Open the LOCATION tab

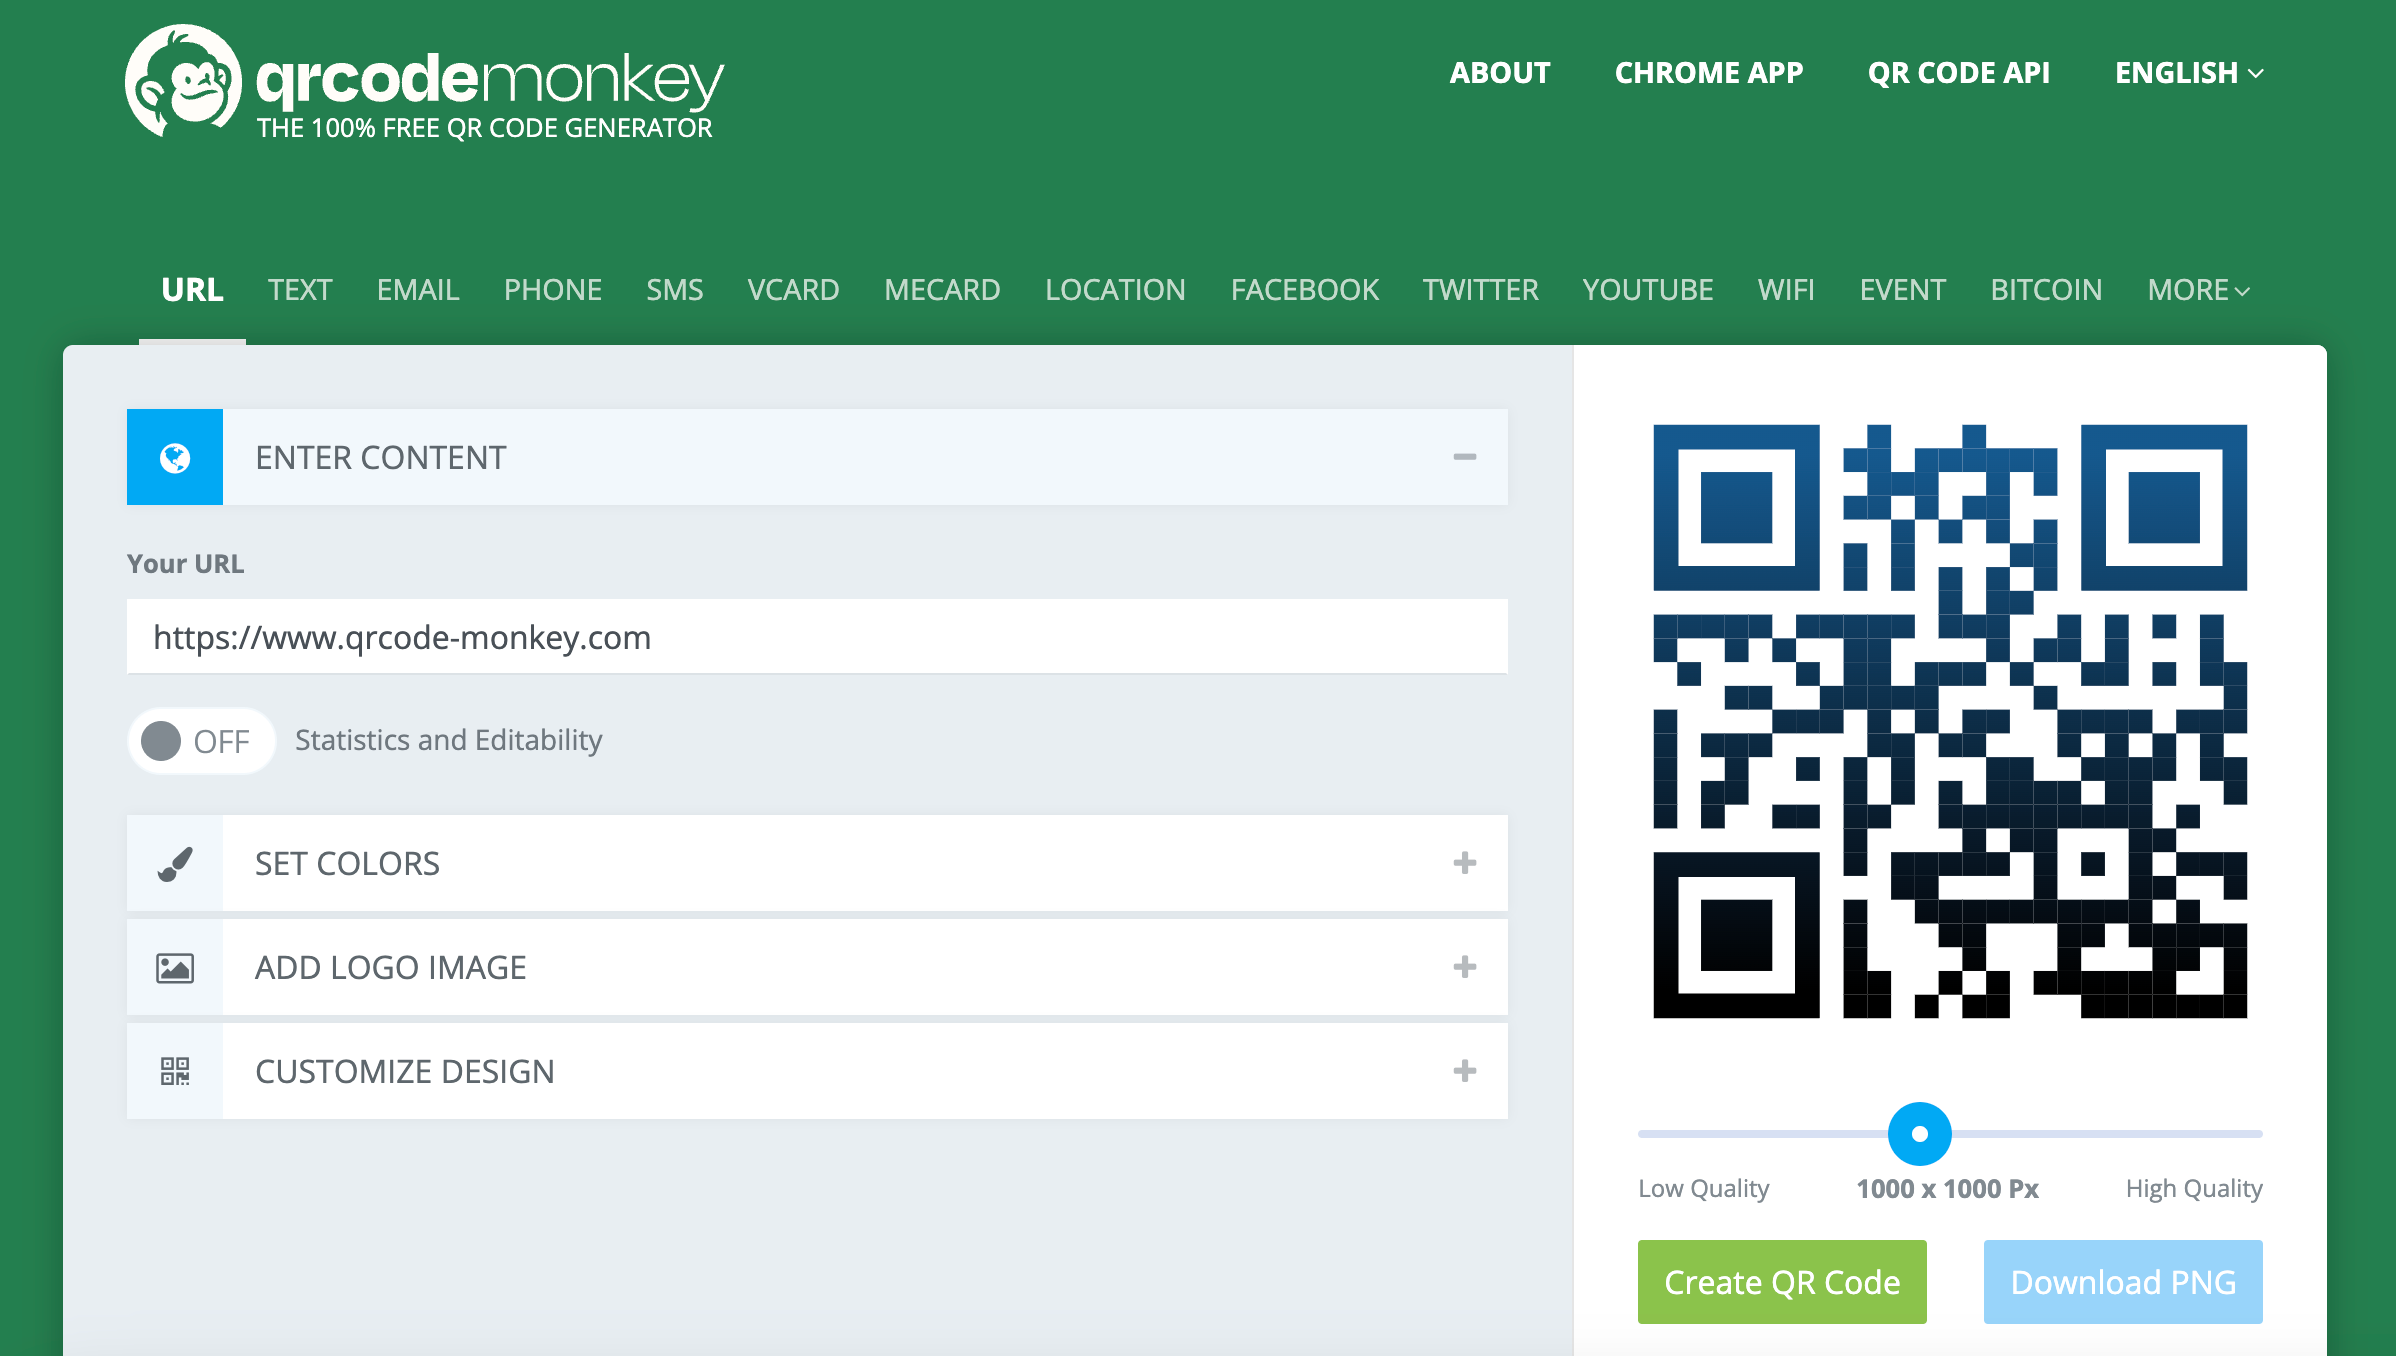[x=1116, y=290]
